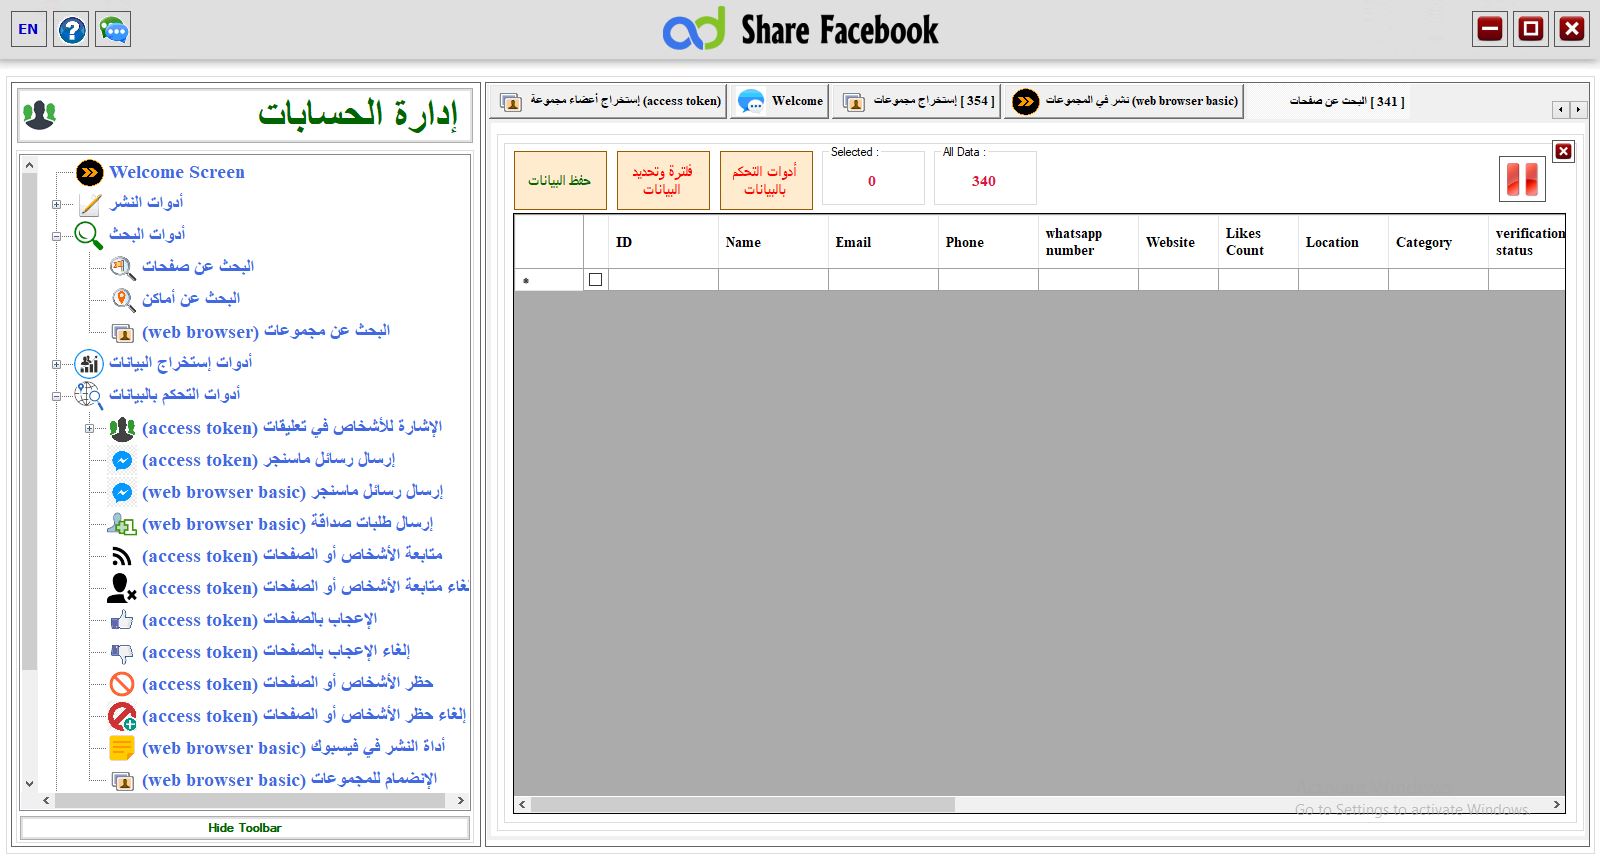
Task: Click the thumbs-up icon for الإعجاب بالصفحات
Action: [122, 620]
